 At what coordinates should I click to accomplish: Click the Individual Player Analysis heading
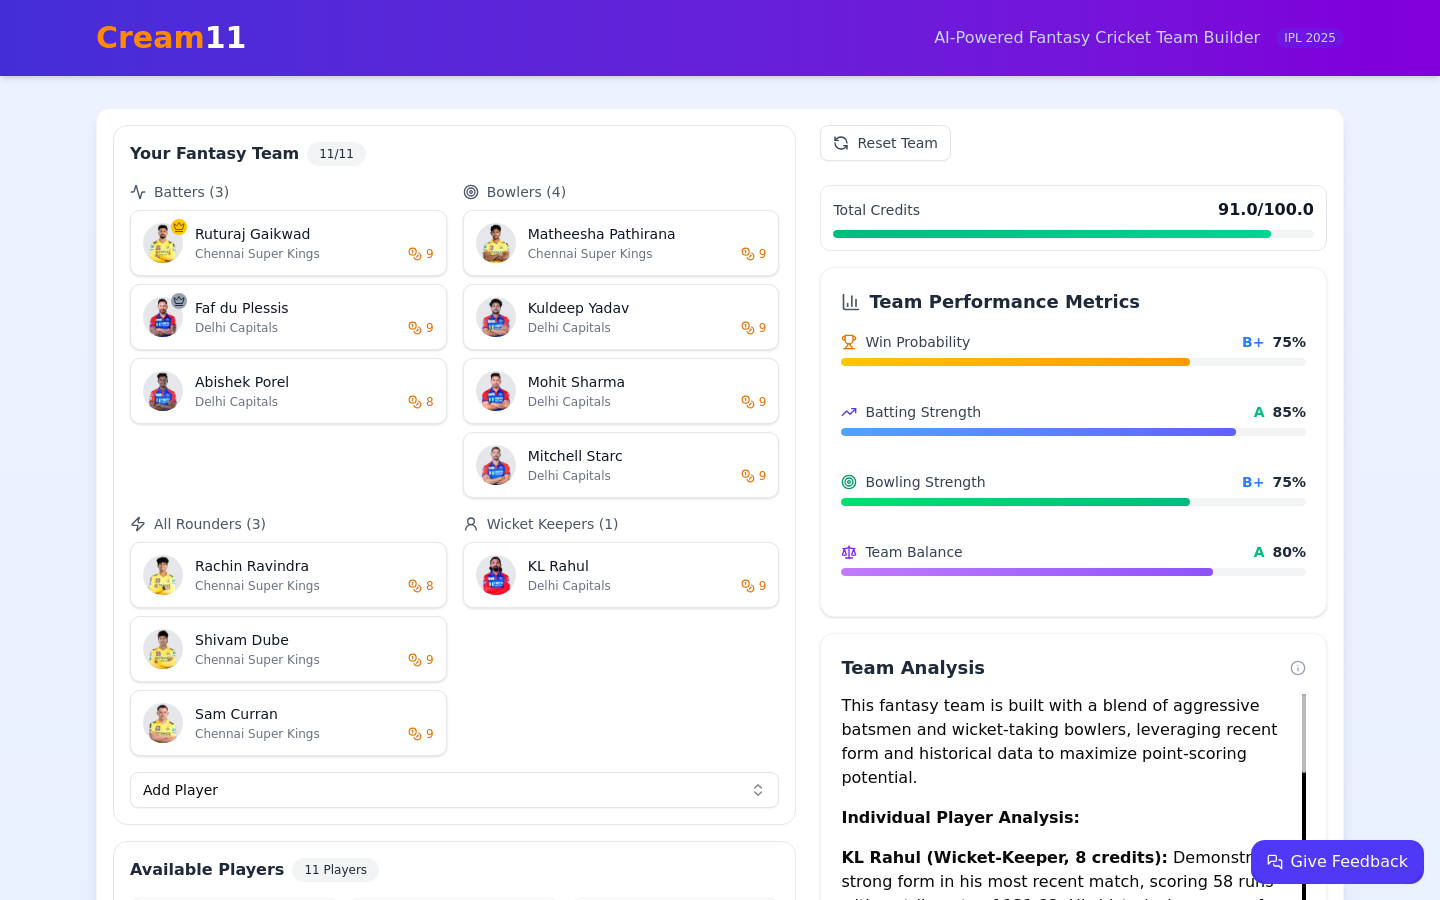(x=960, y=818)
